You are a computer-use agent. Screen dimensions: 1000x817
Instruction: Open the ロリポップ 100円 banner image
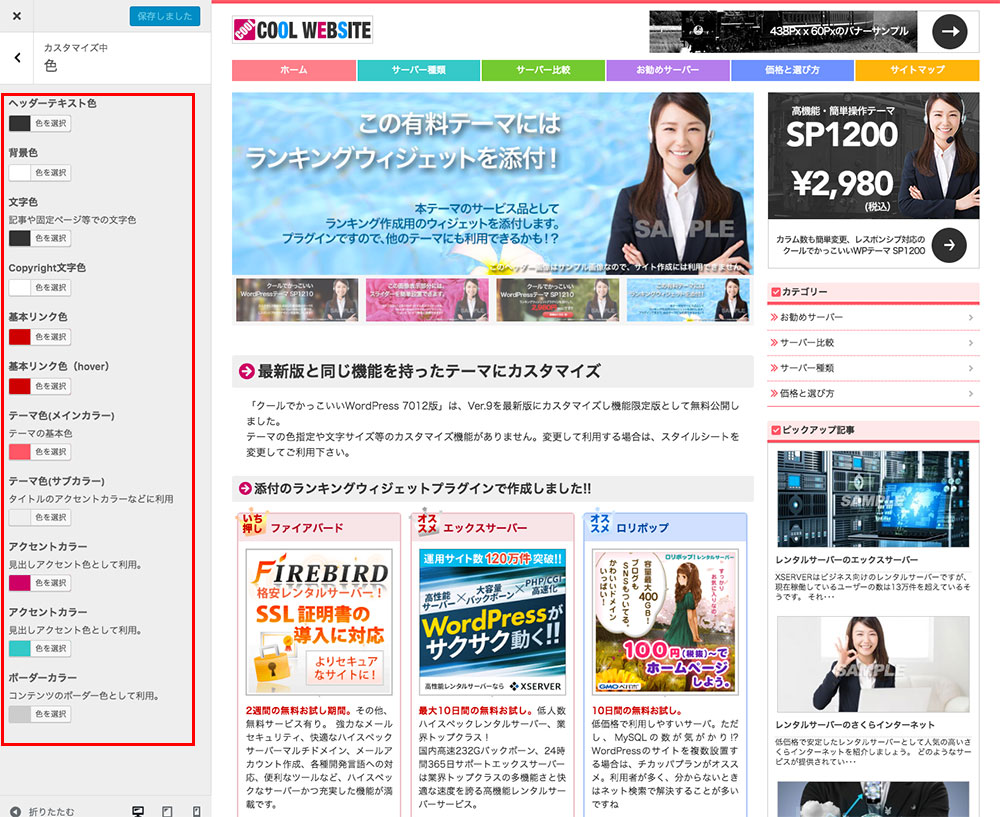(665, 622)
